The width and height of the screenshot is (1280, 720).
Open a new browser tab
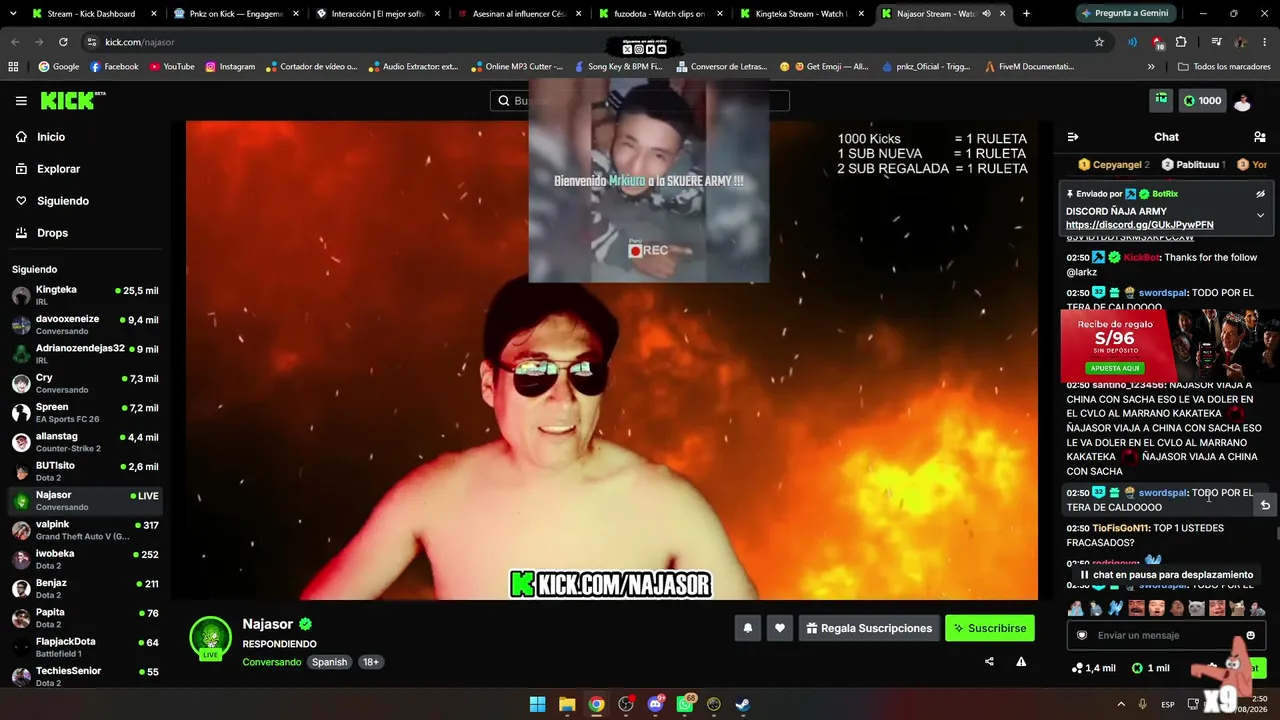(x=1026, y=14)
